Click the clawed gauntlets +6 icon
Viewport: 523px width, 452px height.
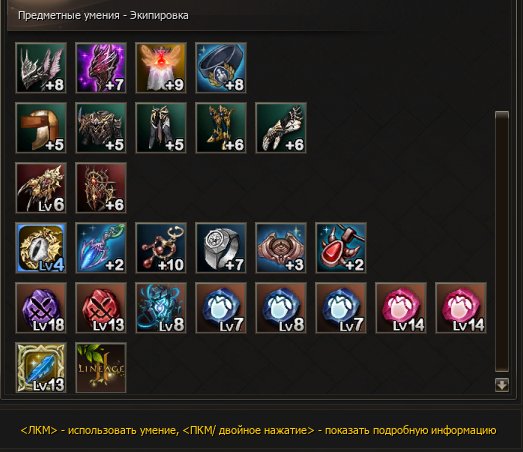[x=281, y=128]
